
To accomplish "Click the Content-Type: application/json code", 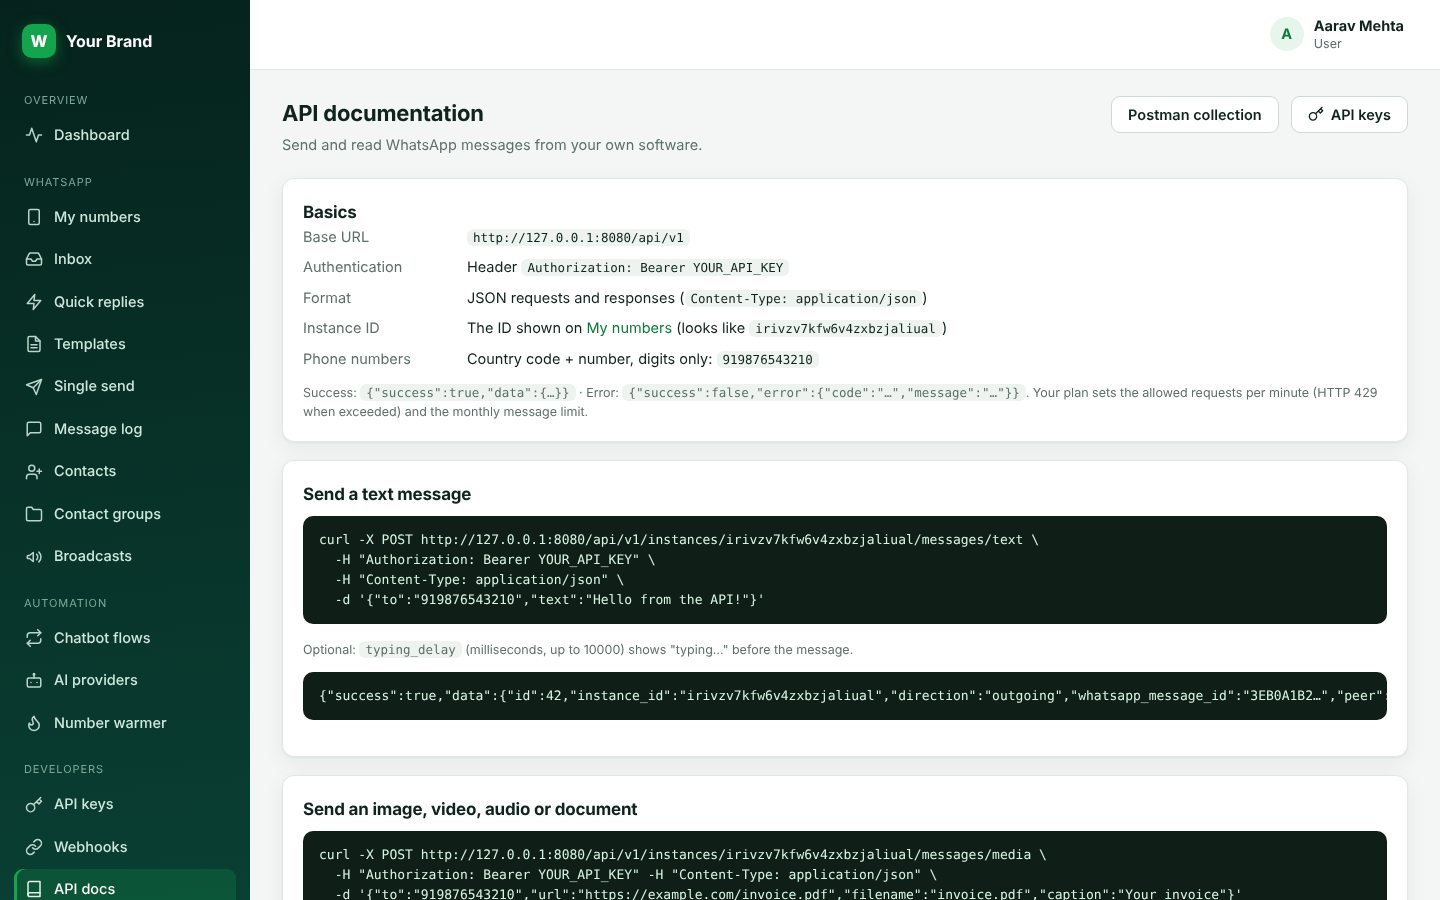I will click(x=803, y=299).
